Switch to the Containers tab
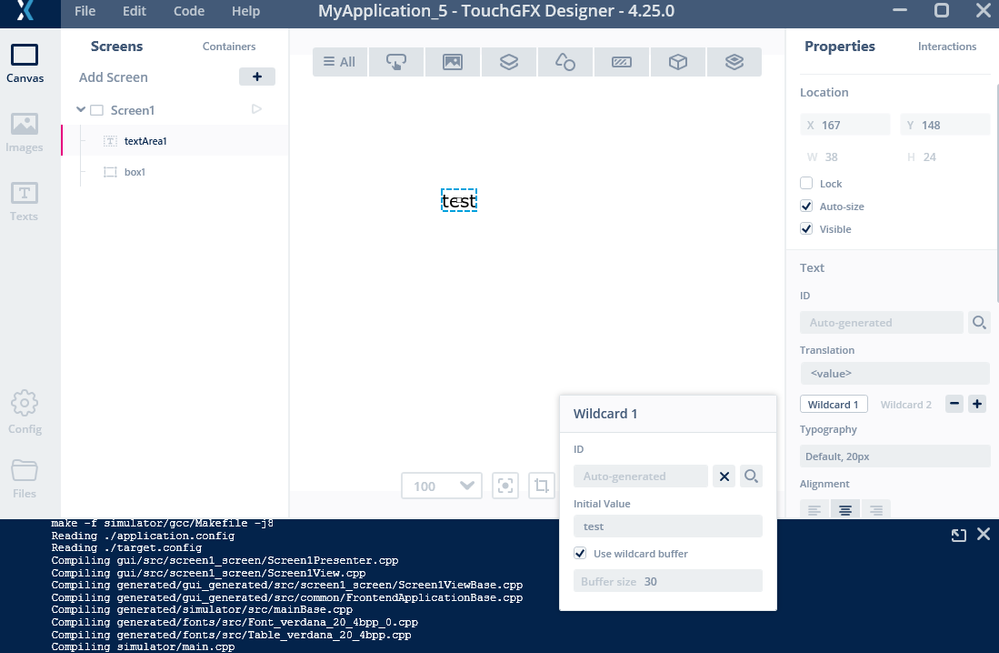Screen dimensions: 999x653 (x=229, y=46)
